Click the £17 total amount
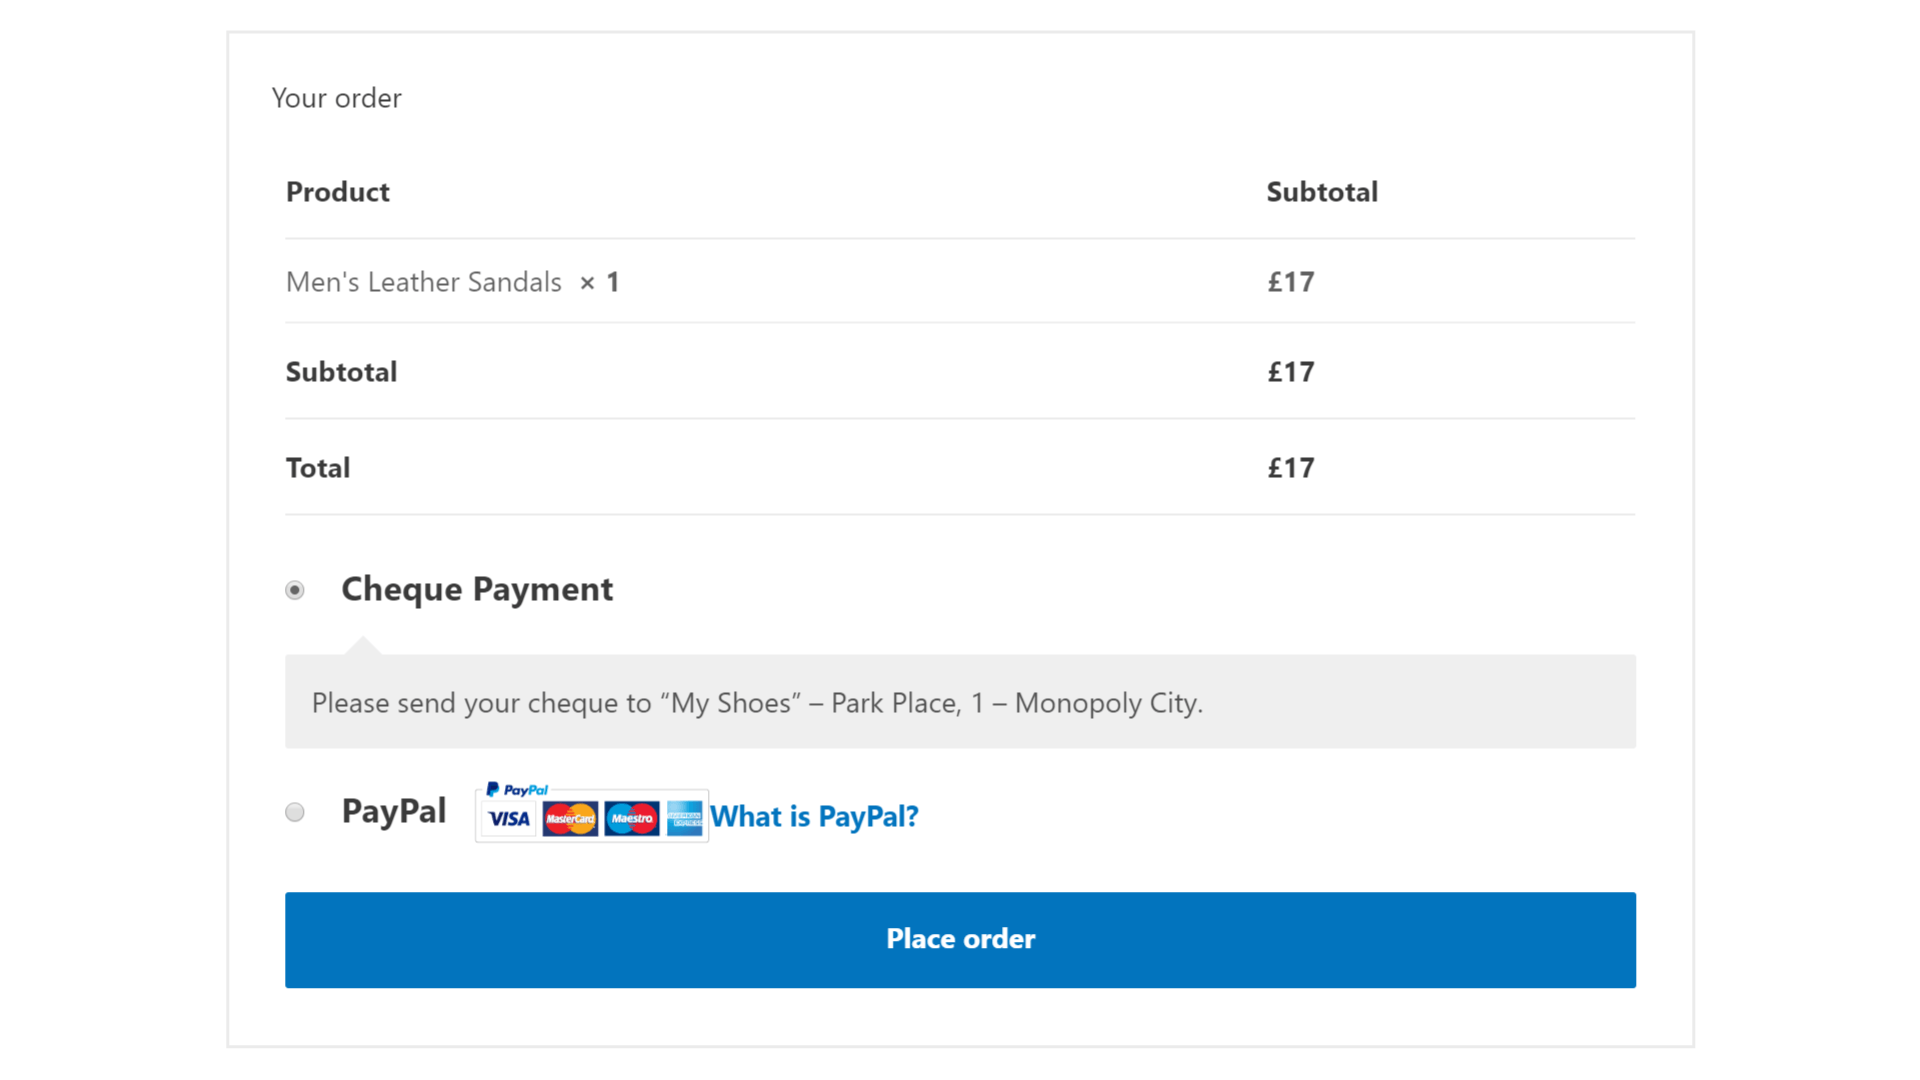 (1291, 468)
